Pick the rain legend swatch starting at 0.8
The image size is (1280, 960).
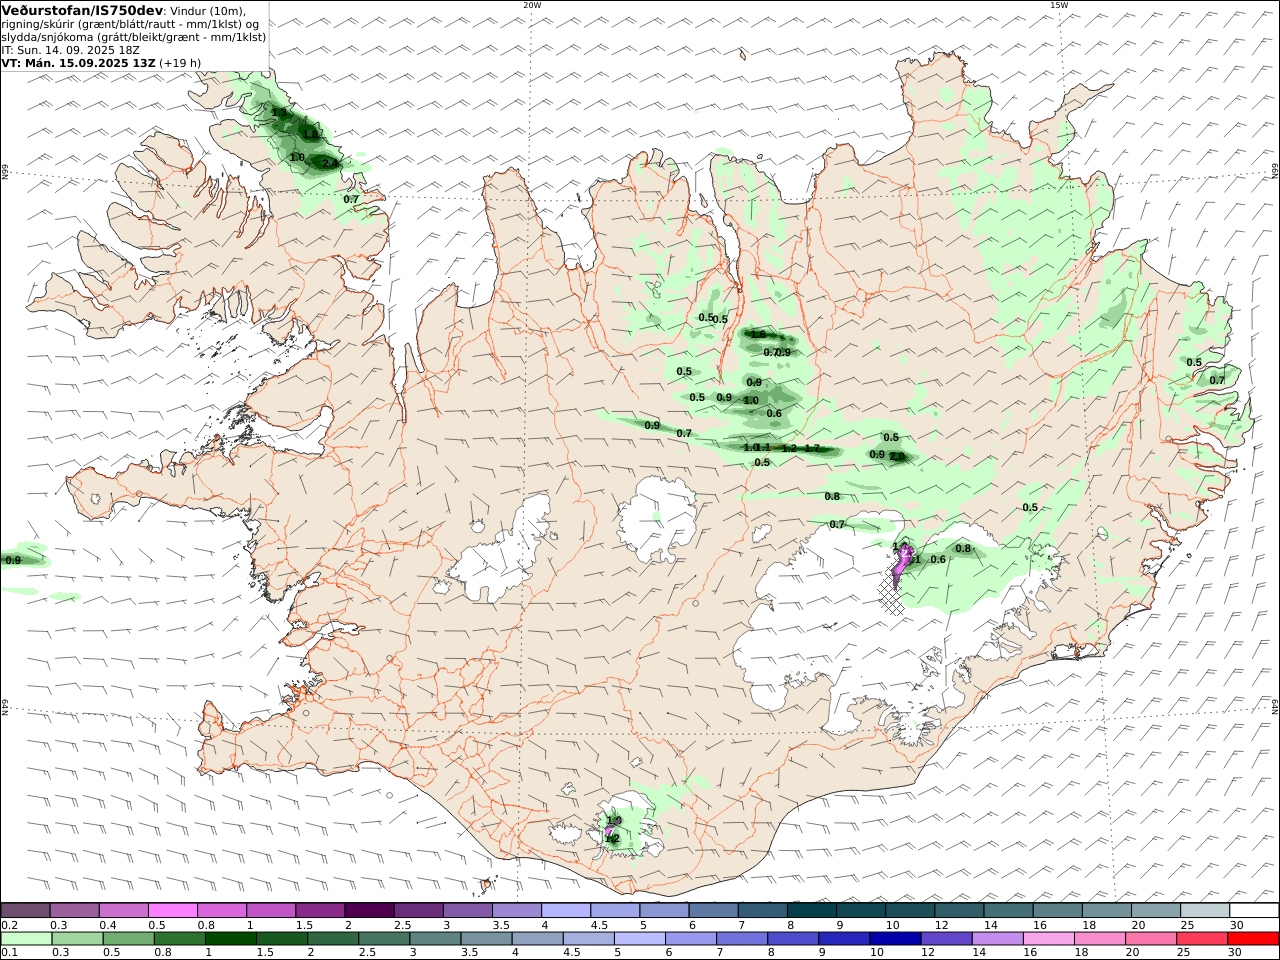click(x=180, y=938)
